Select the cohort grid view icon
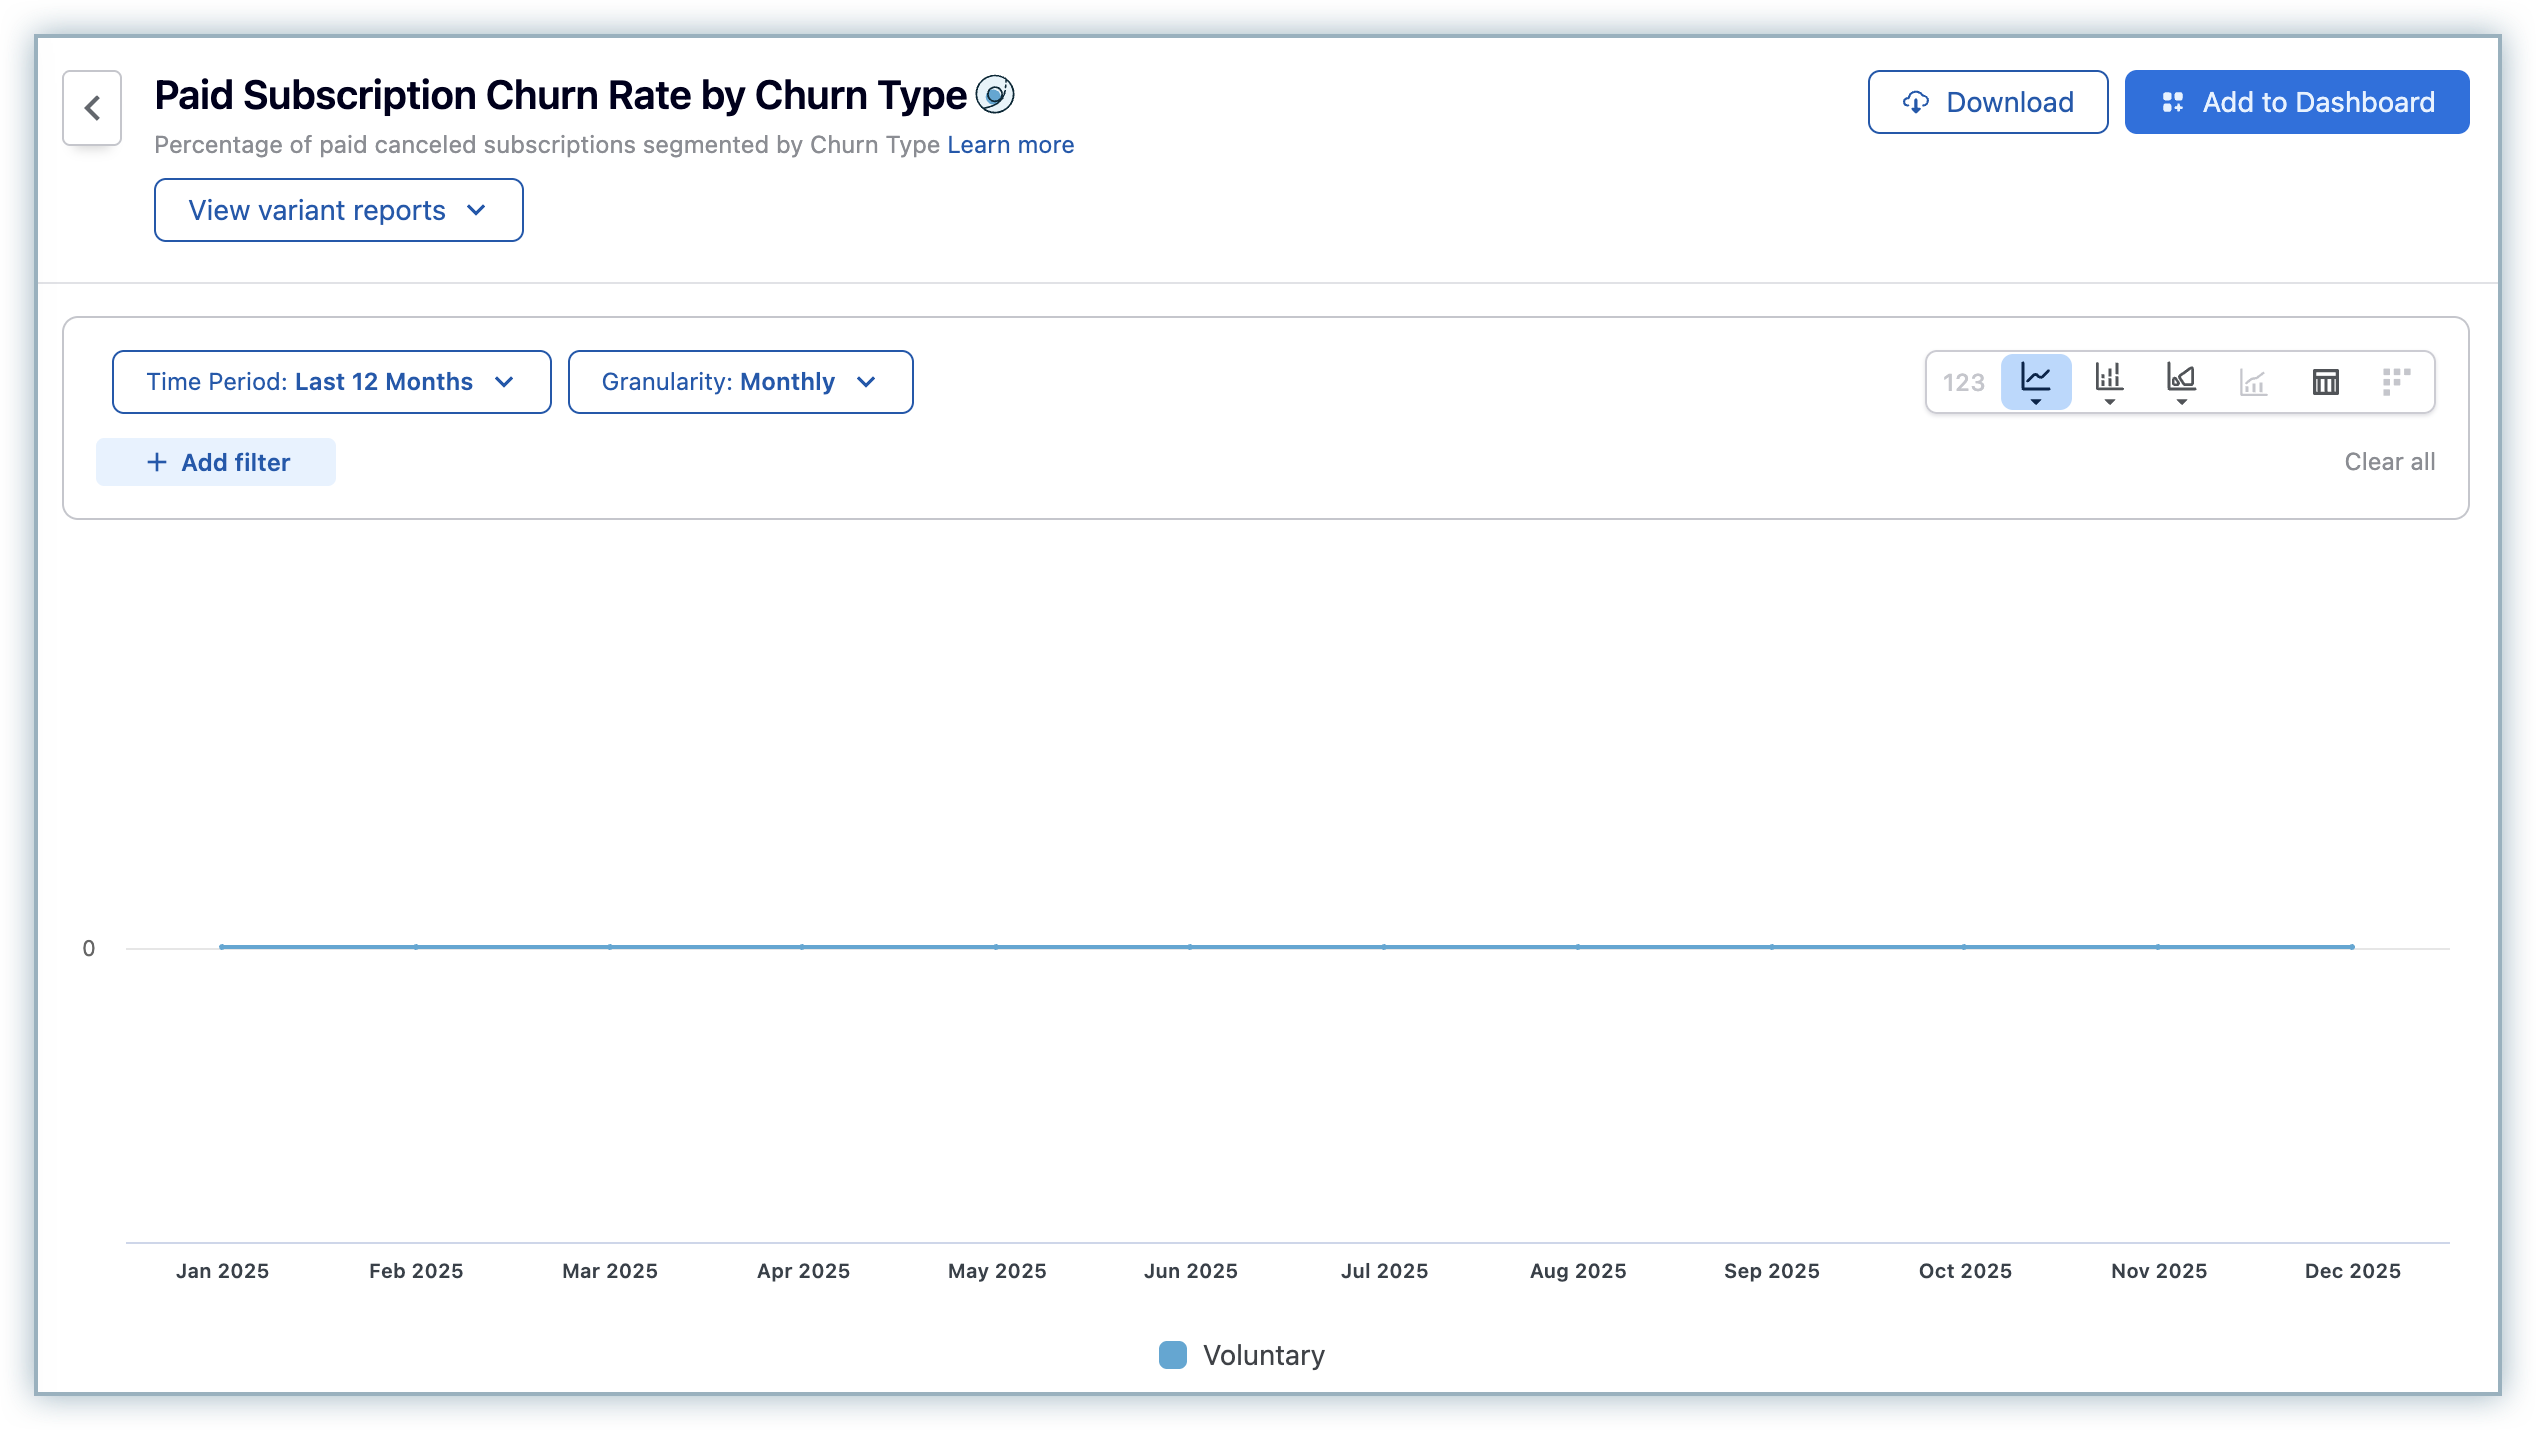The width and height of the screenshot is (2536, 1430). (2396, 381)
